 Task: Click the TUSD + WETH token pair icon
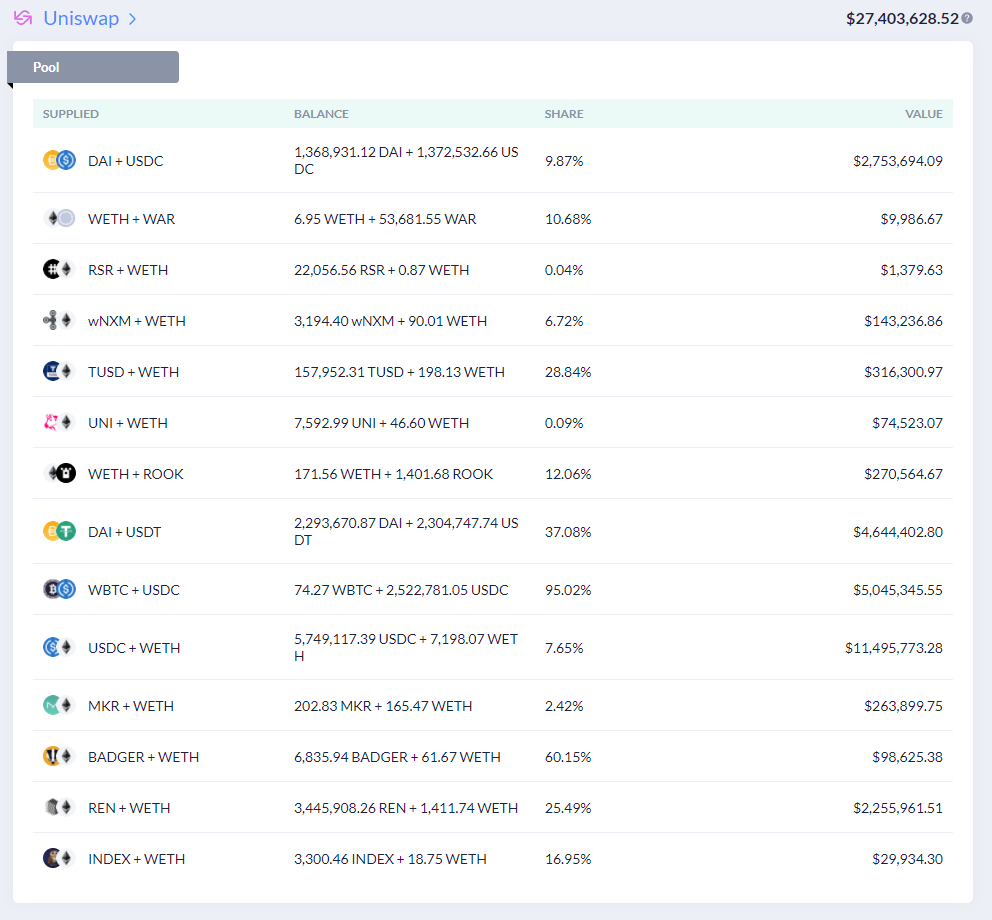coord(59,371)
